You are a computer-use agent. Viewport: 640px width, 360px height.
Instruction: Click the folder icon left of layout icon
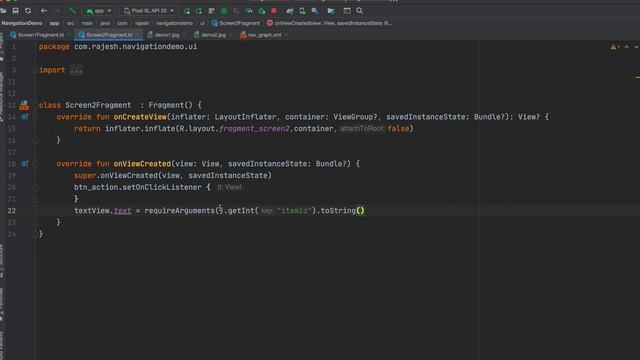click(331, 11)
